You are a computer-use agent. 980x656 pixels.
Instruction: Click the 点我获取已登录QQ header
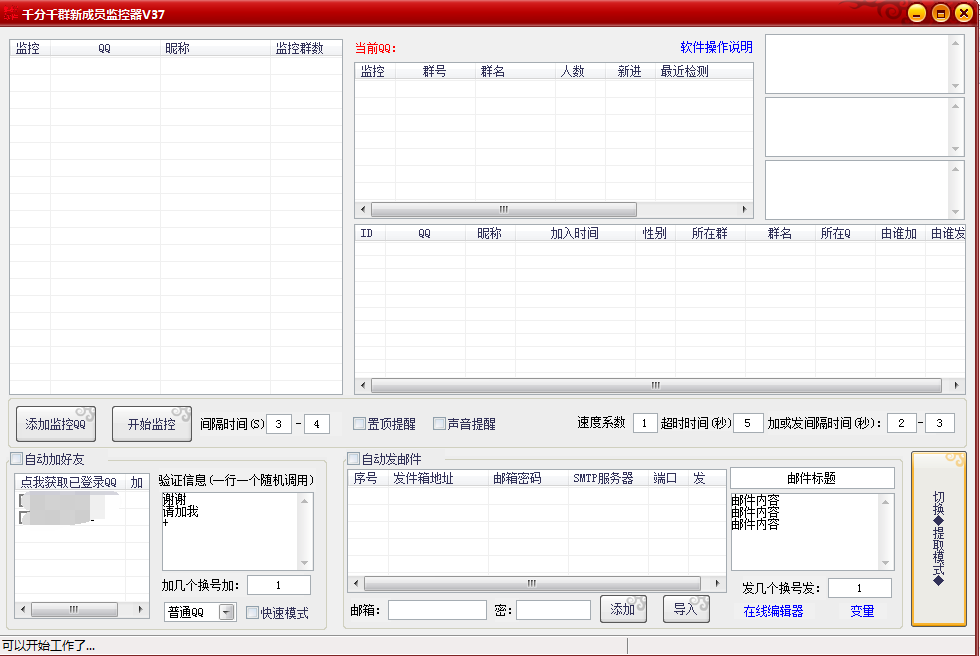coord(70,482)
